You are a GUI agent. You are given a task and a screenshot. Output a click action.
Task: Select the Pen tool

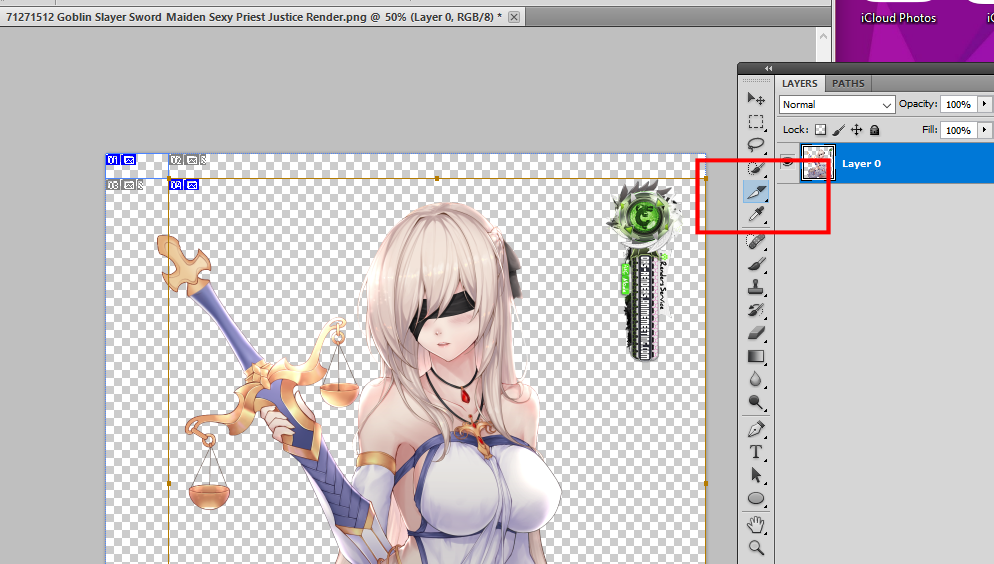tap(756, 429)
